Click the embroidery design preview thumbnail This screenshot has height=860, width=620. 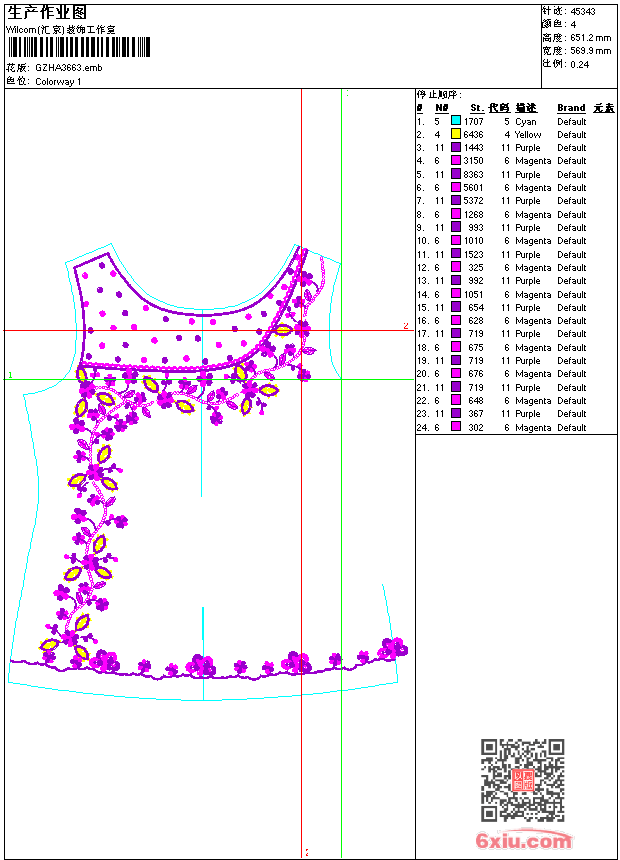(208, 470)
